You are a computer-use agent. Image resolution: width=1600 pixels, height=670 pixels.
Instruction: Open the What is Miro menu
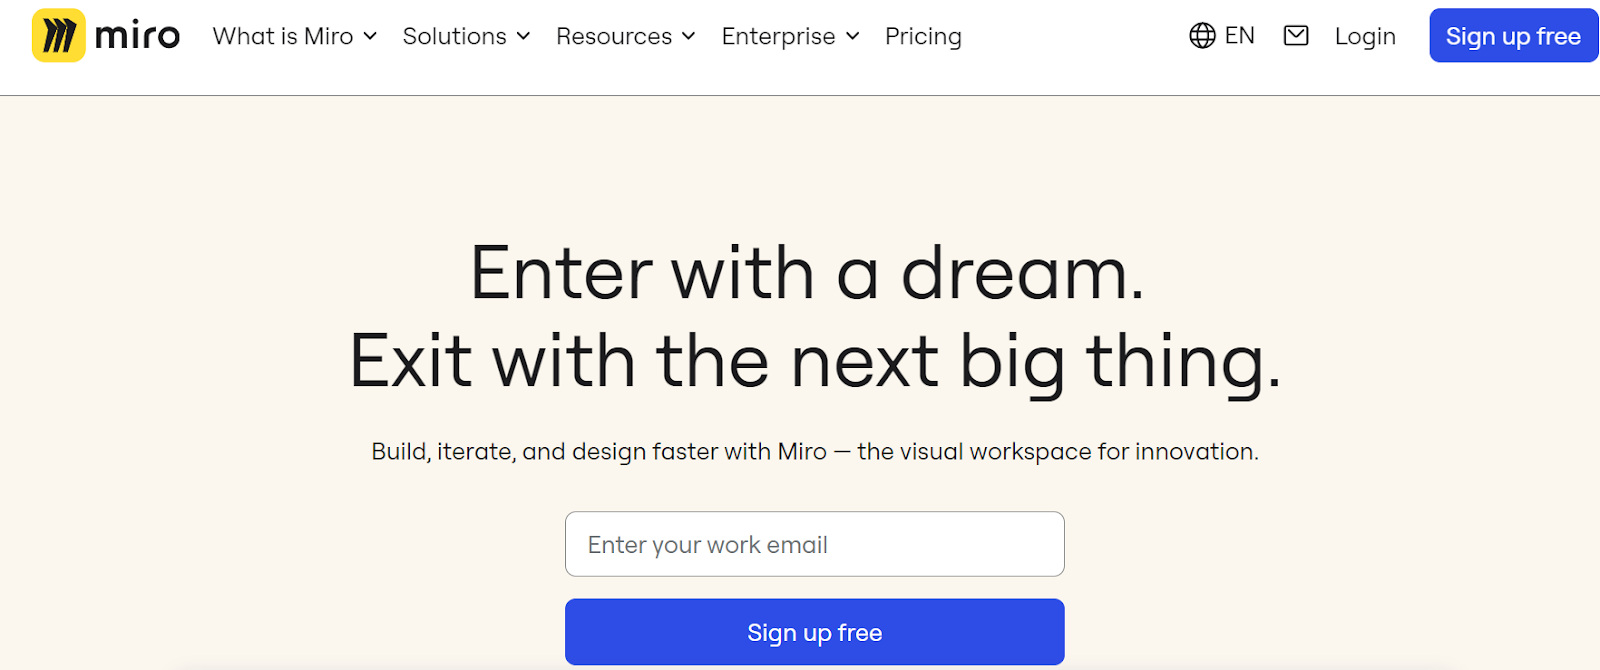click(x=283, y=37)
